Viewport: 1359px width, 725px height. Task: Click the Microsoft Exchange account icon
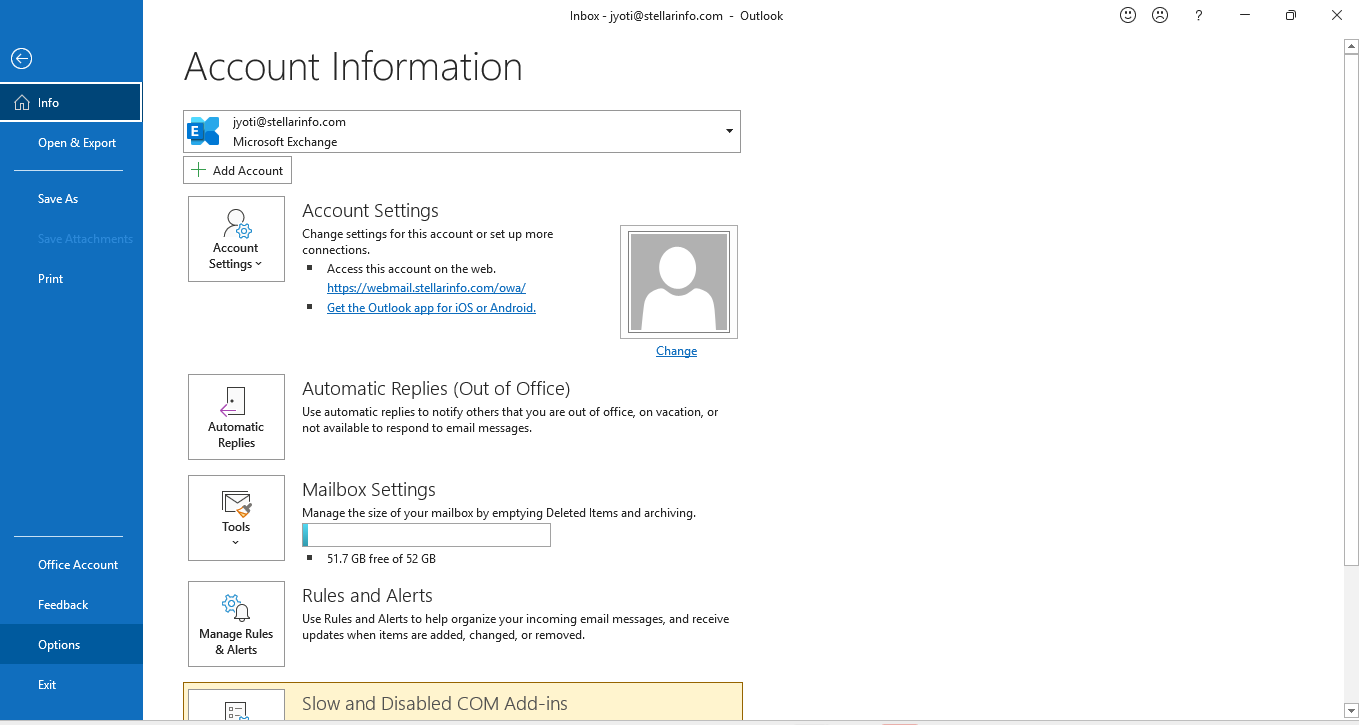(204, 131)
